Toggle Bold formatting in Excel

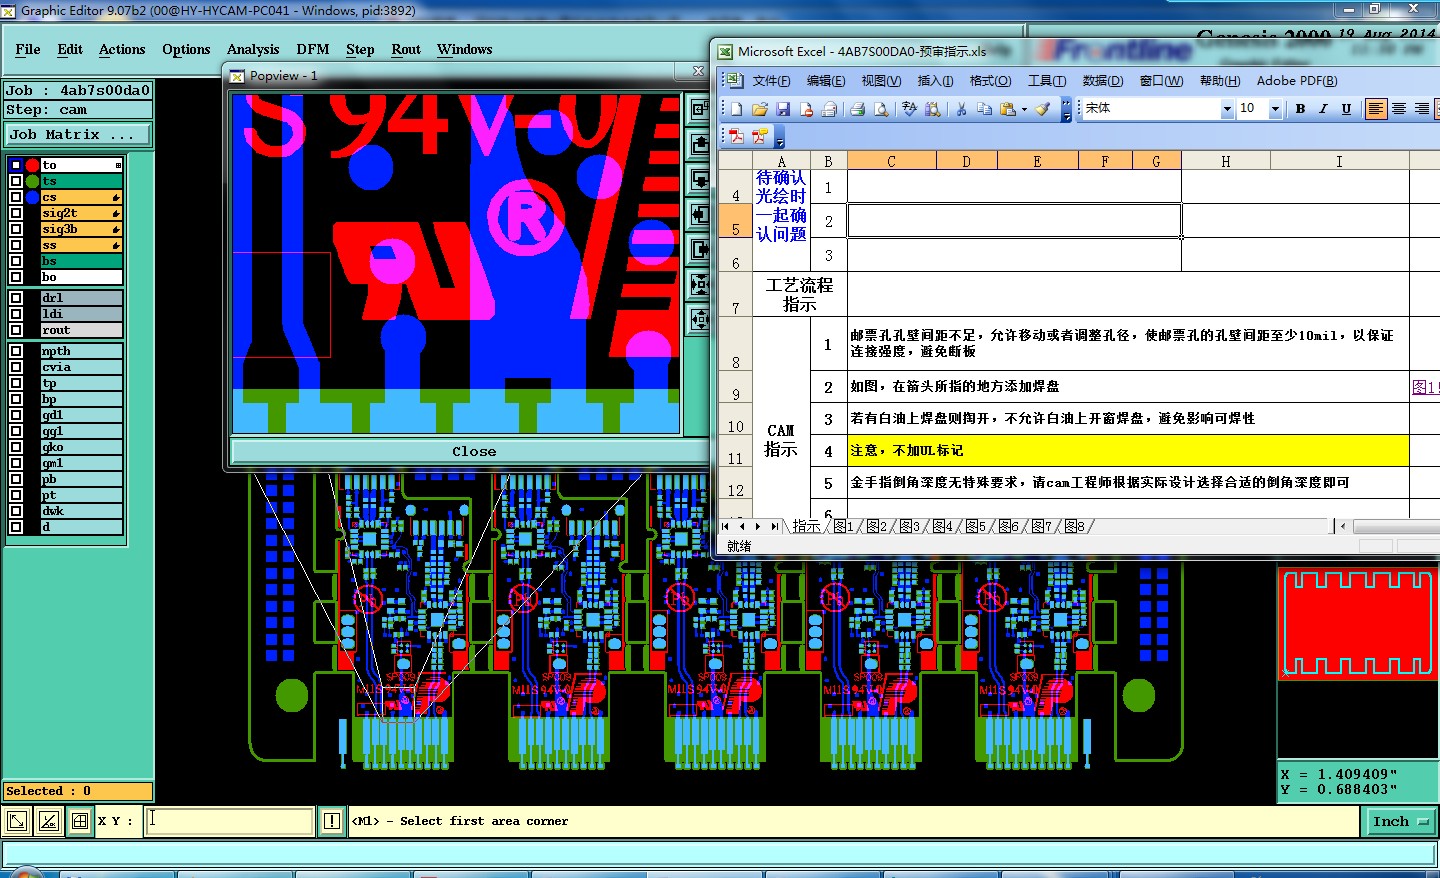tap(1300, 109)
